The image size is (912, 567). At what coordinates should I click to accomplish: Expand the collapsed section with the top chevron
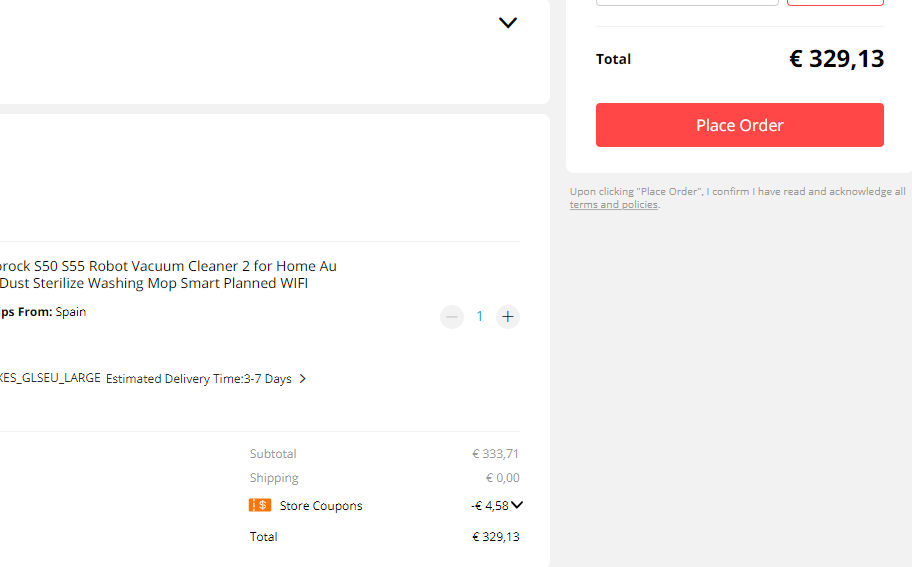508,22
